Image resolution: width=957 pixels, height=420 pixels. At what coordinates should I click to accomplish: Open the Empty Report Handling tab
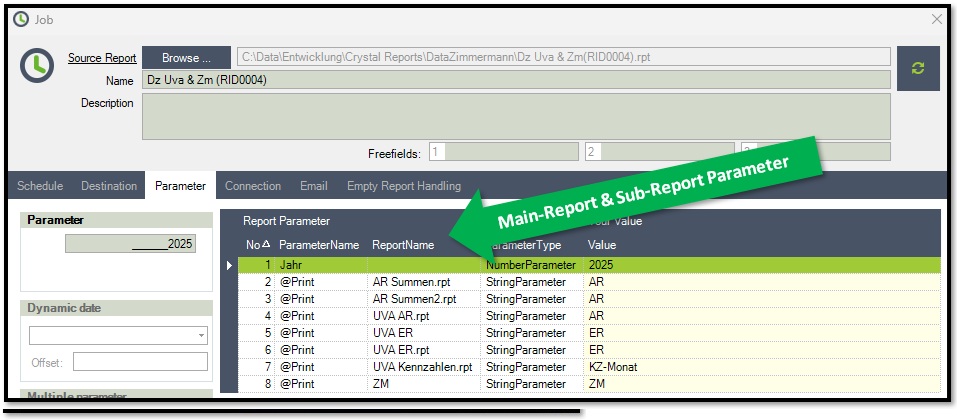404,186
